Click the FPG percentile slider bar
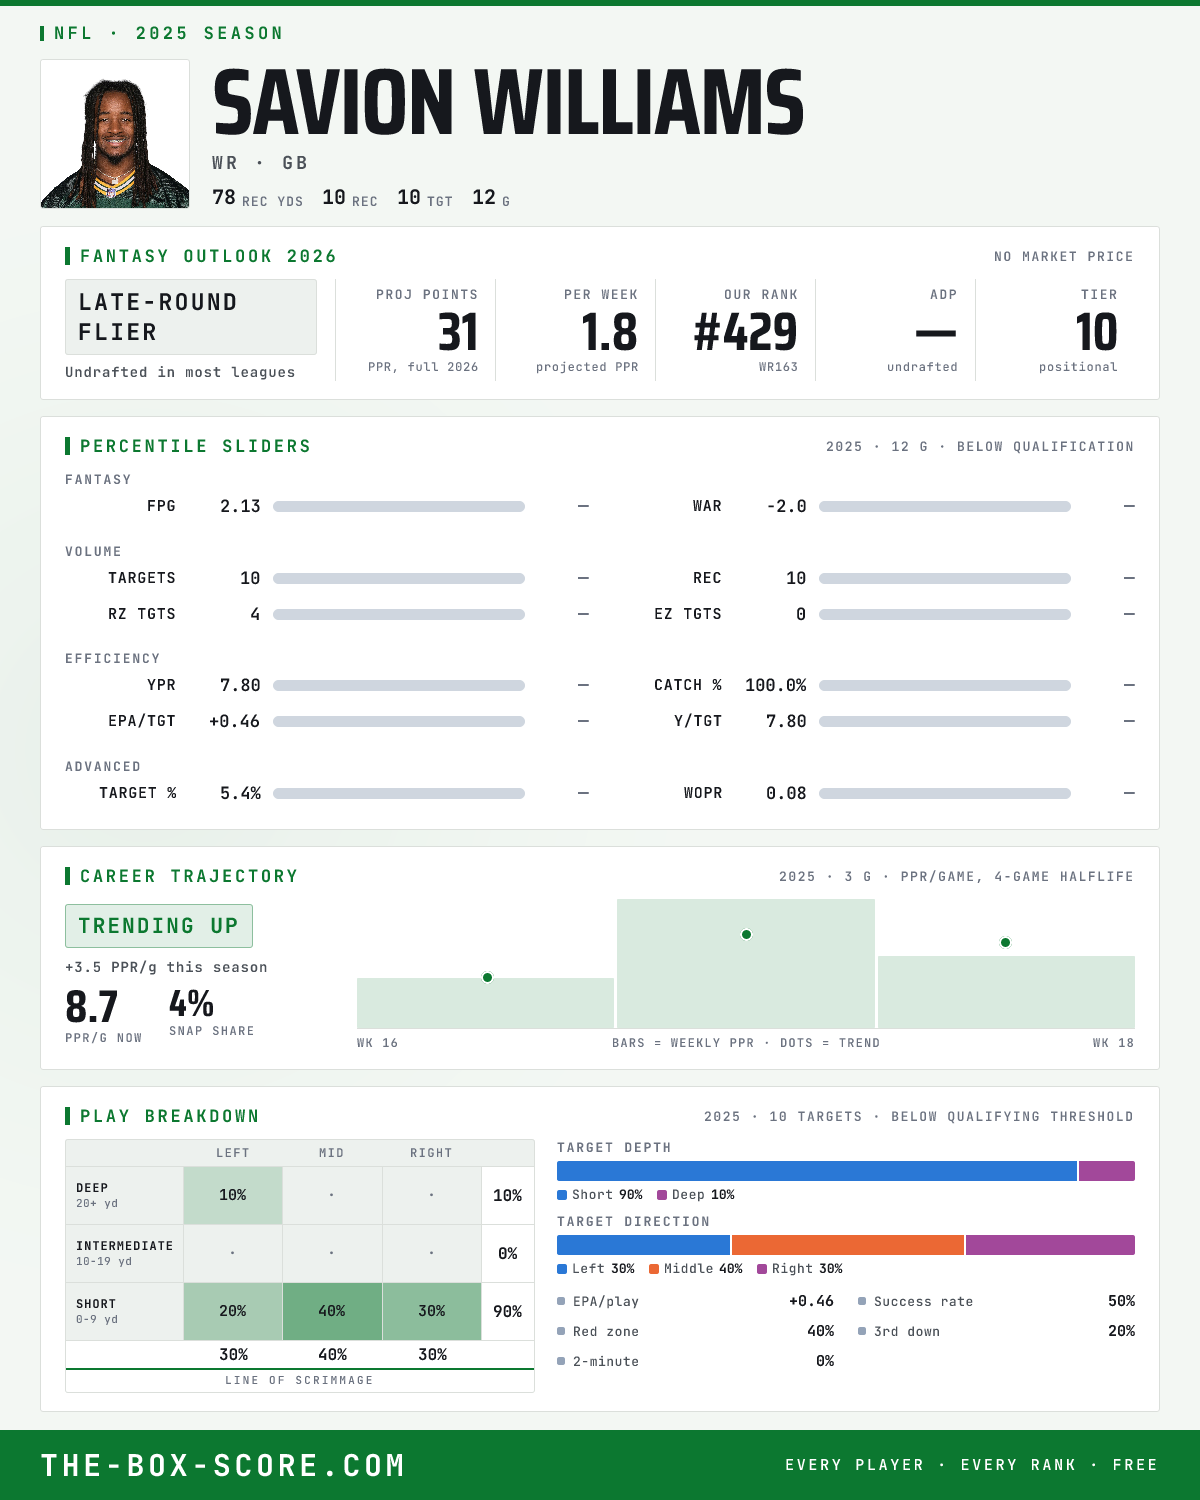The height and width of the screenshot is (1500, 1200). [x=399, y=507]
